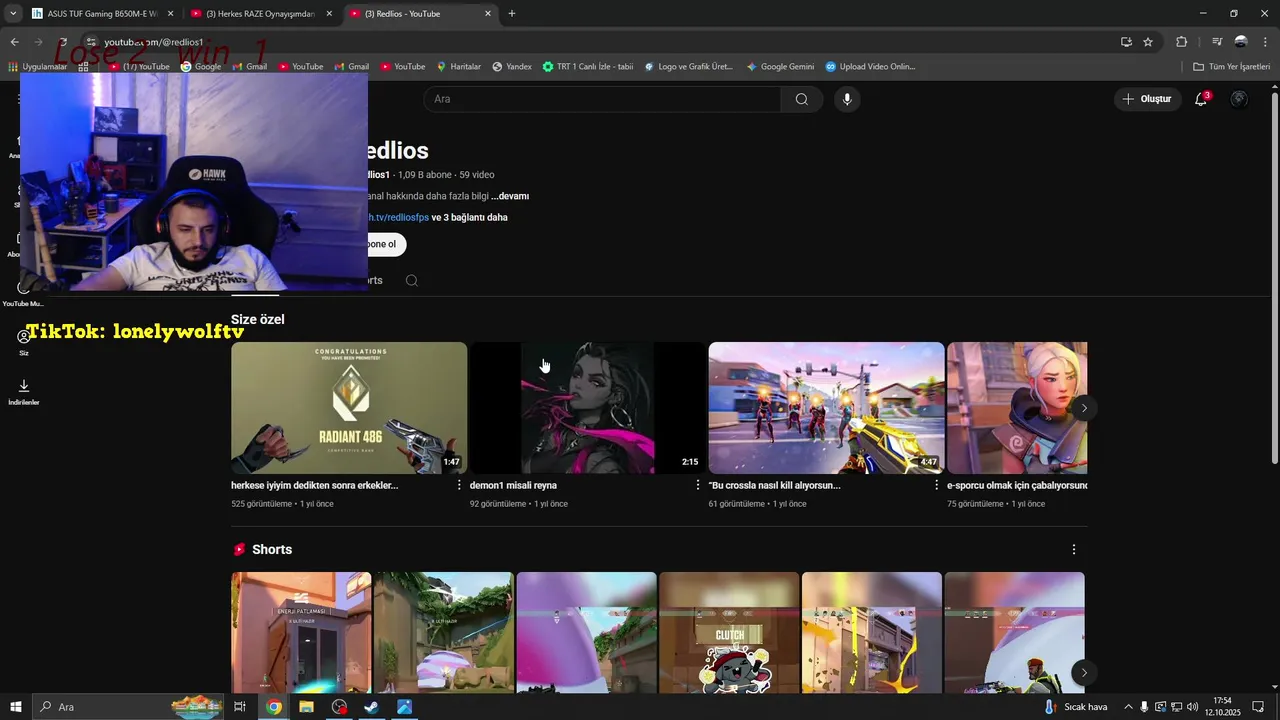Open 'e-sporcu olmak için çabalıyorsun' video title
1280x720 pixels.
1017,485
